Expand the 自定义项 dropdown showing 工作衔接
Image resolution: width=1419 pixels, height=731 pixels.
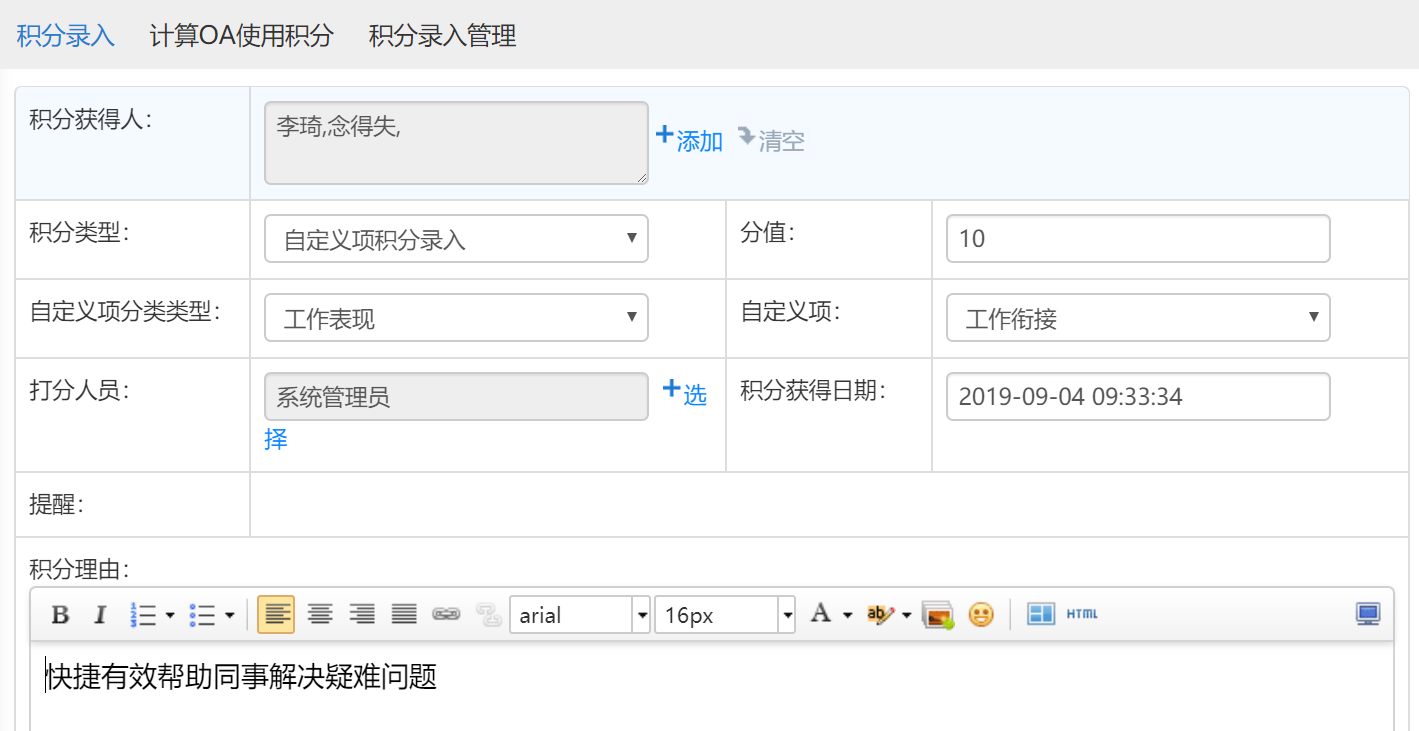1138,319
